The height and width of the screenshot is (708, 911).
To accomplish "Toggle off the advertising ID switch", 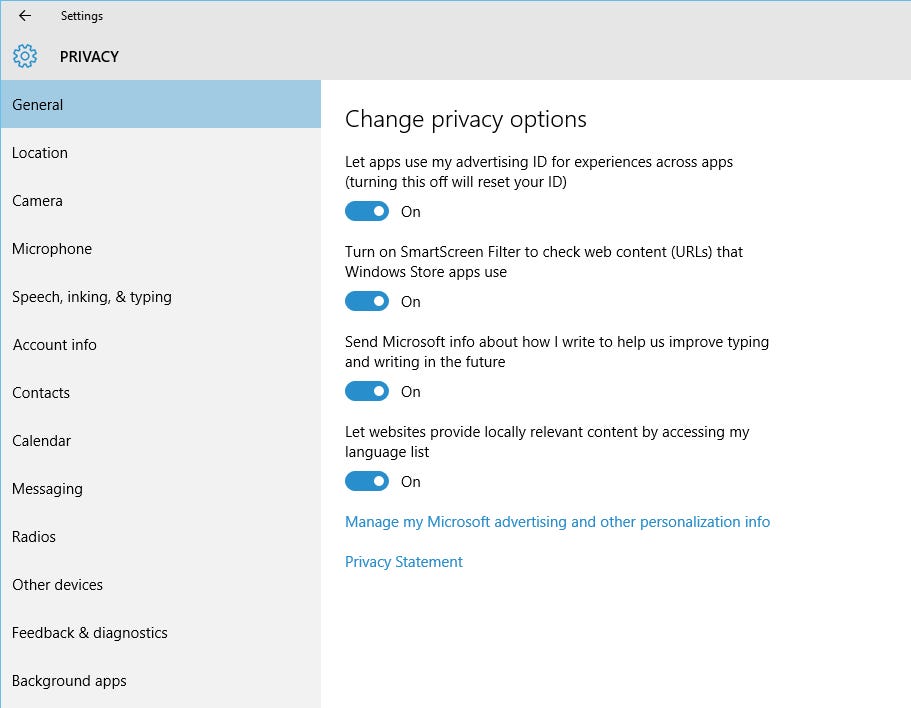I will pos(367,211).
